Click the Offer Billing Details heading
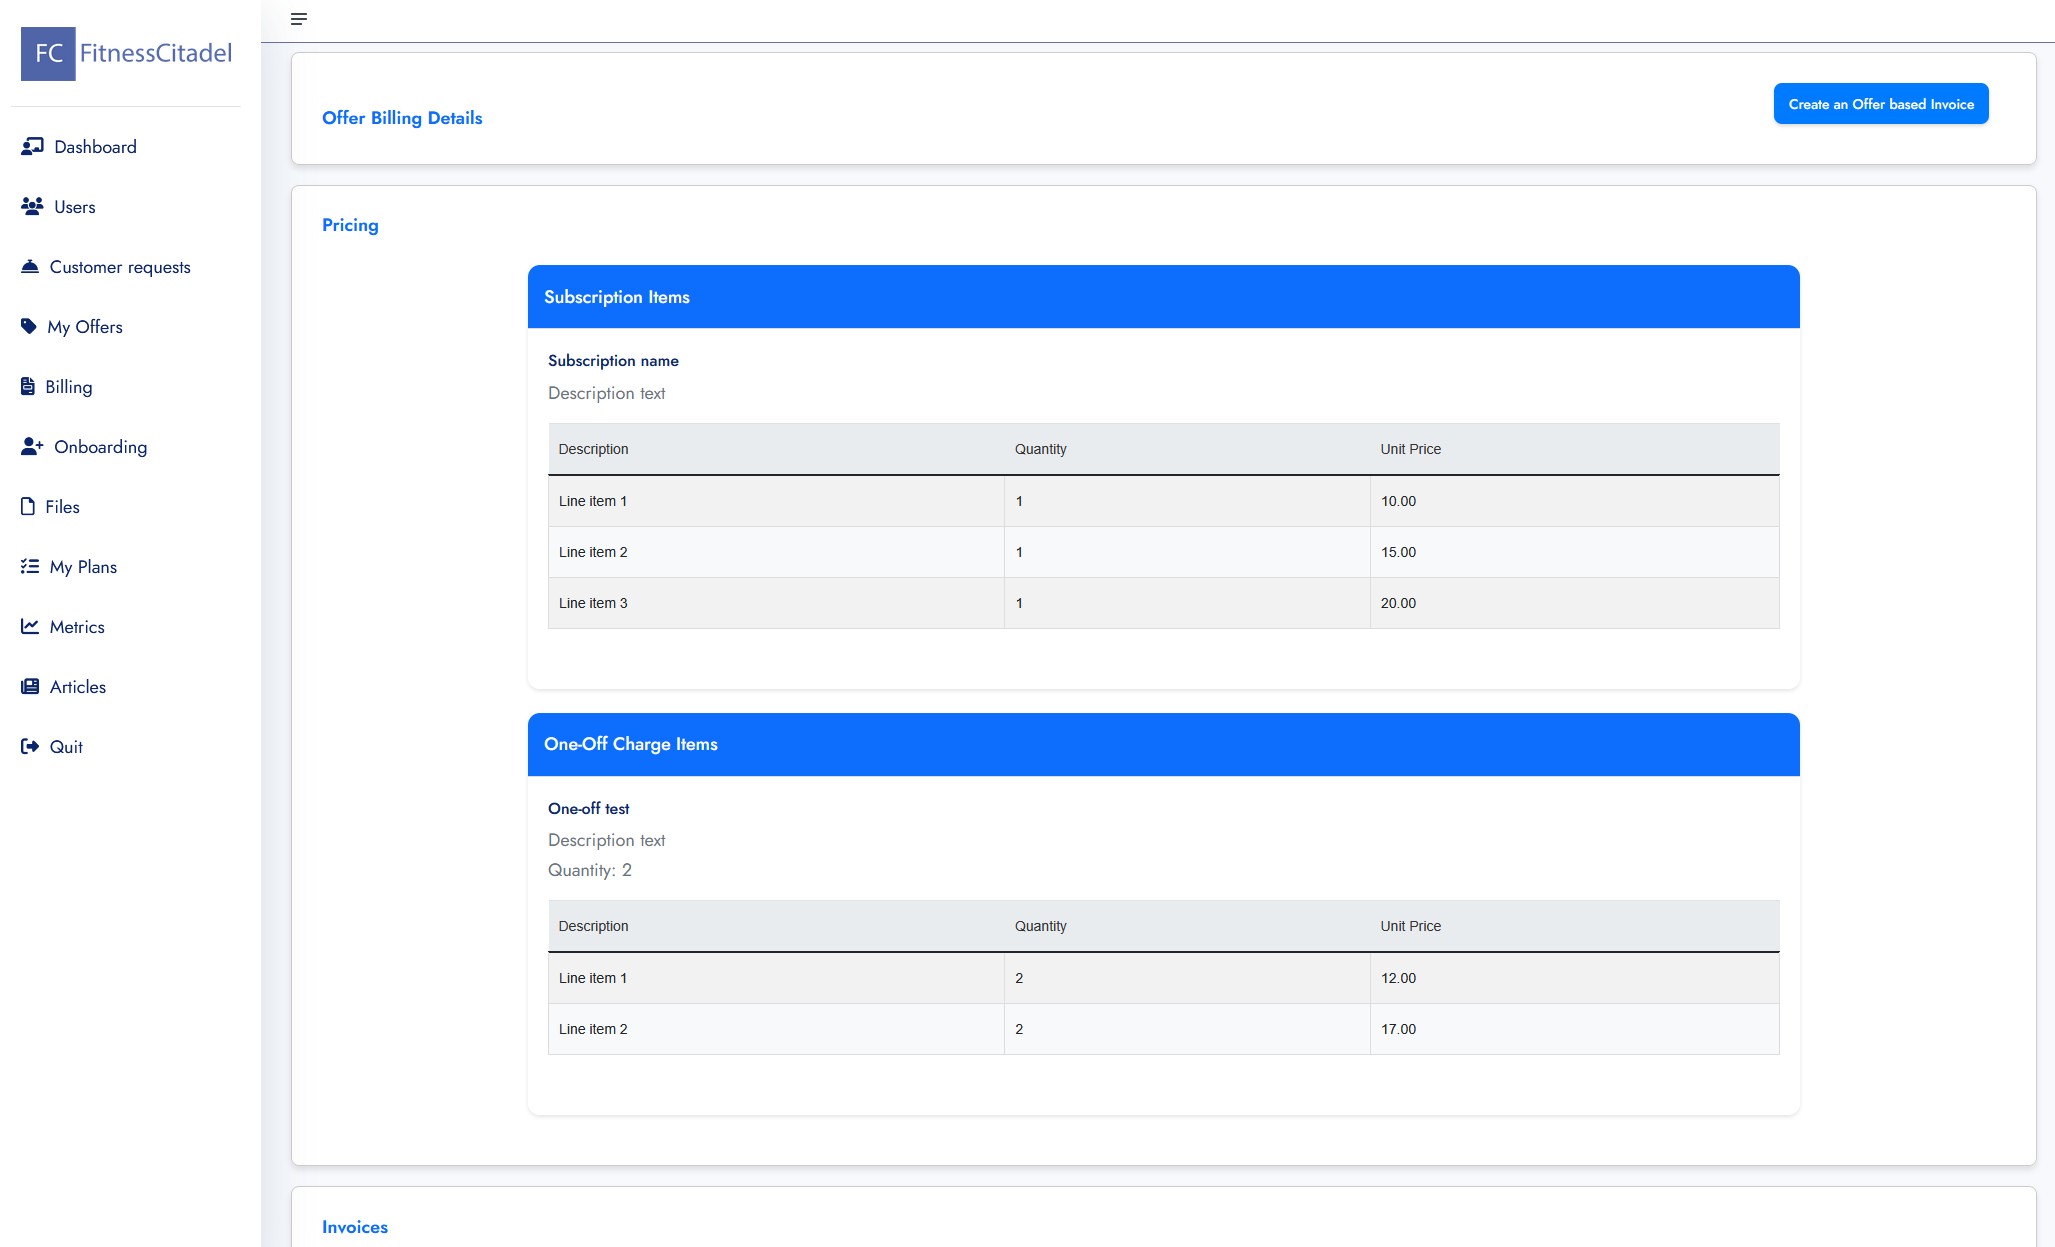The height and width of the screenshot is (1247, 2055). coord(402,118)
